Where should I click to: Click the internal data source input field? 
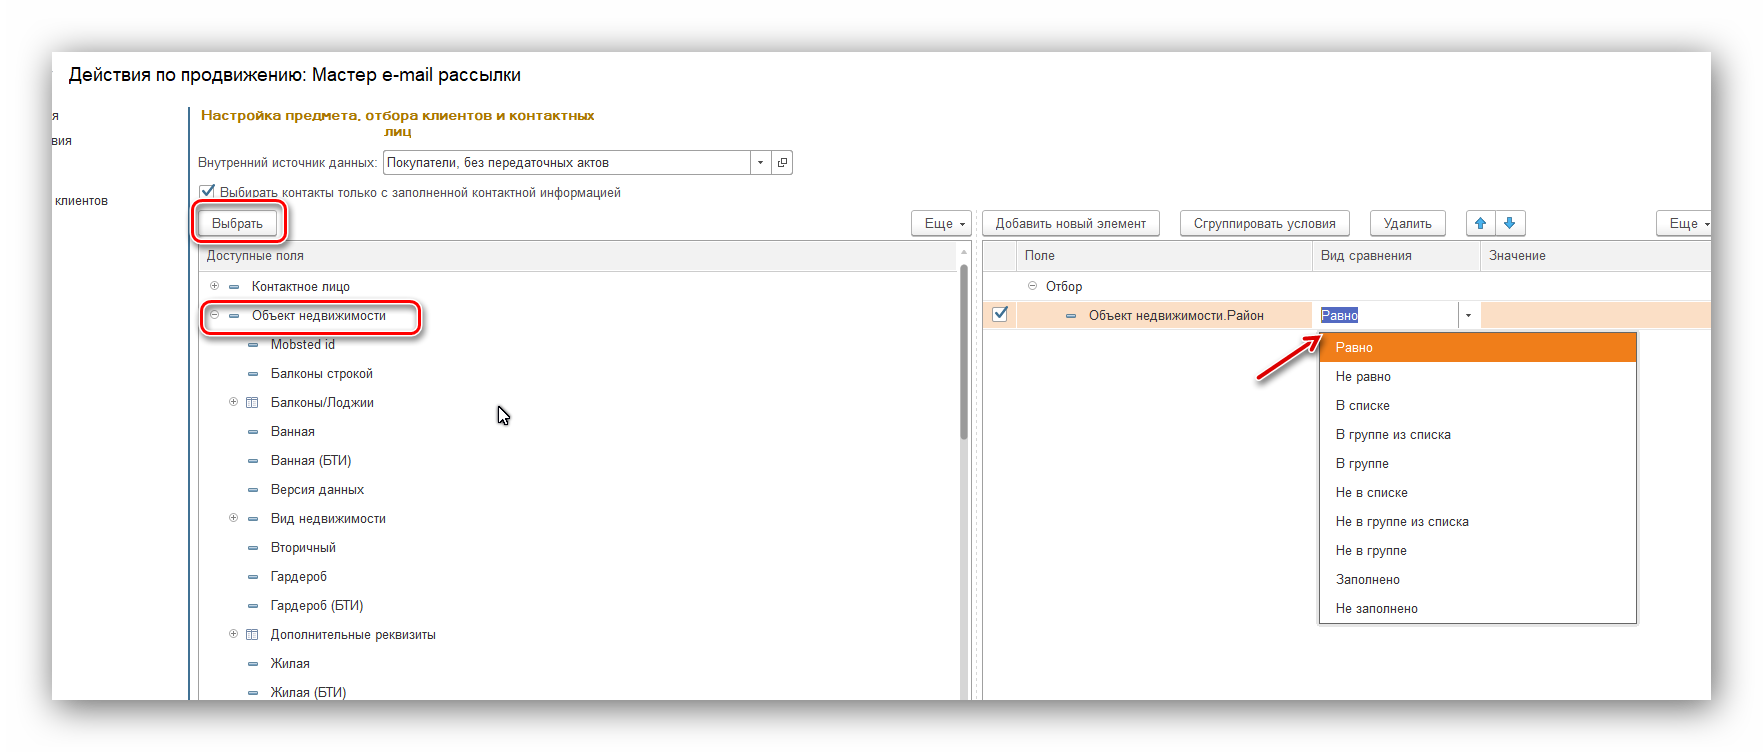[567, 162]
